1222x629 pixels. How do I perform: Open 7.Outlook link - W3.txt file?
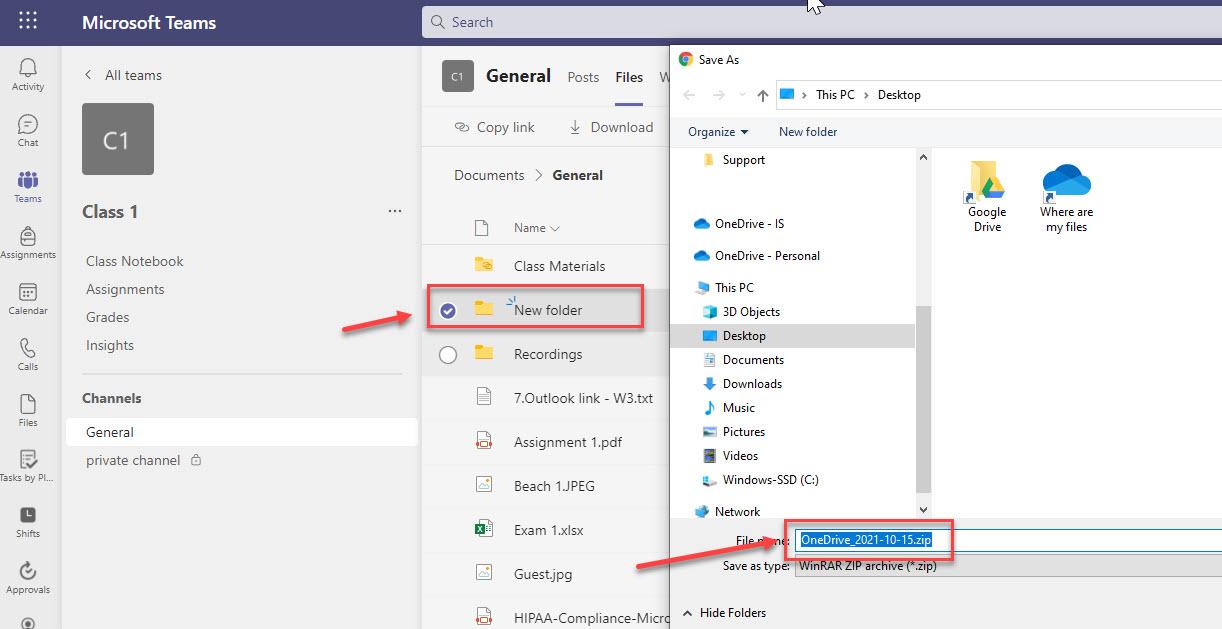(583, 398)
